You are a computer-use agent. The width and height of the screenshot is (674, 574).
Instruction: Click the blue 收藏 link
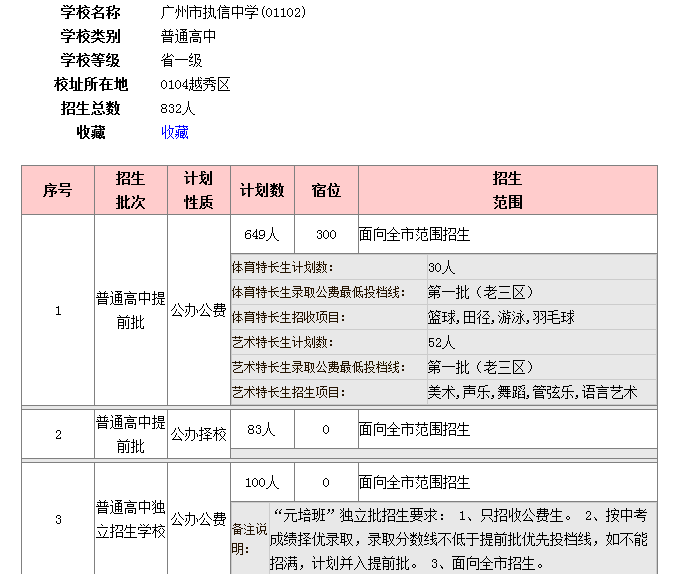(x=175, y=132)
